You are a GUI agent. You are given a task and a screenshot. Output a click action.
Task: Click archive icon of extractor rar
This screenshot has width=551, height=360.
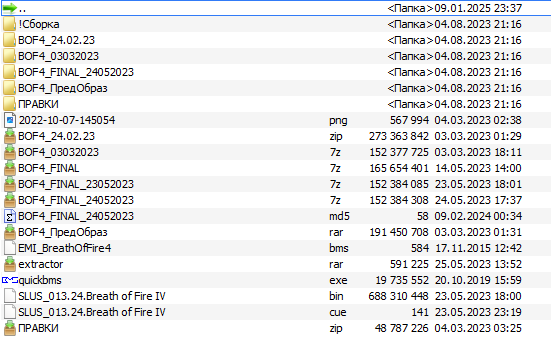pyautogui.click(x=10, y=264)
